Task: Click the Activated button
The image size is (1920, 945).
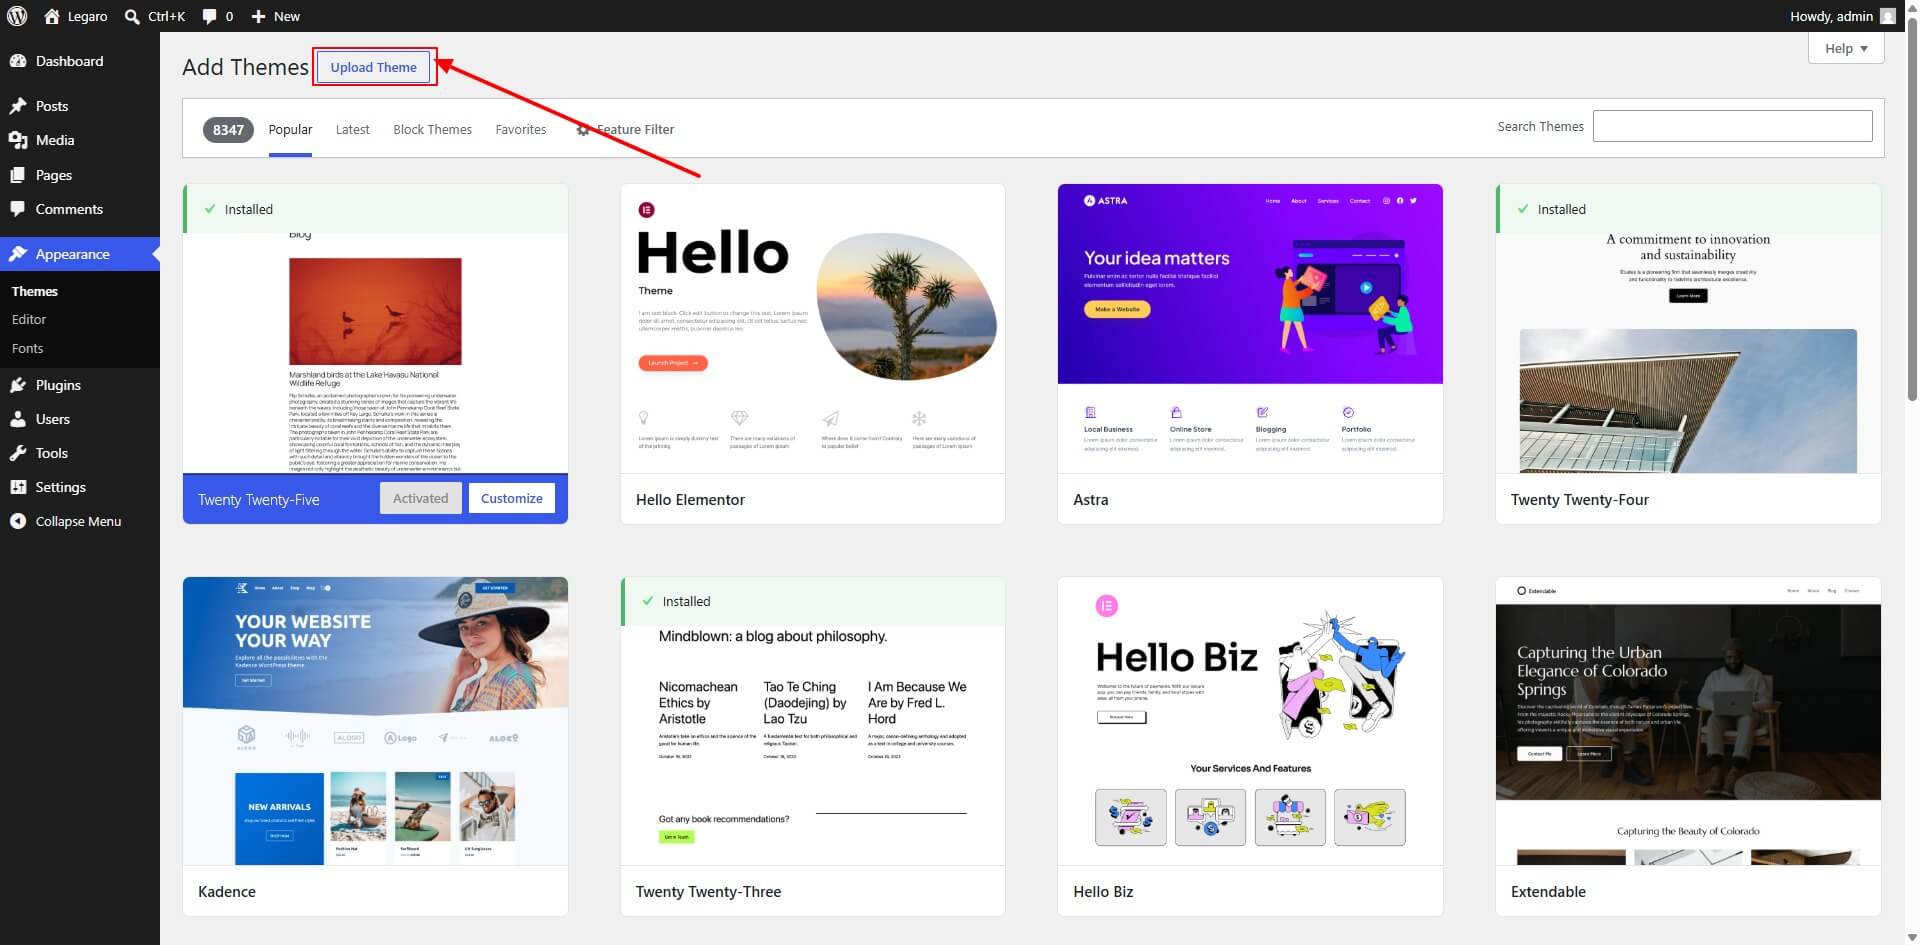Action: coord(420,498)
